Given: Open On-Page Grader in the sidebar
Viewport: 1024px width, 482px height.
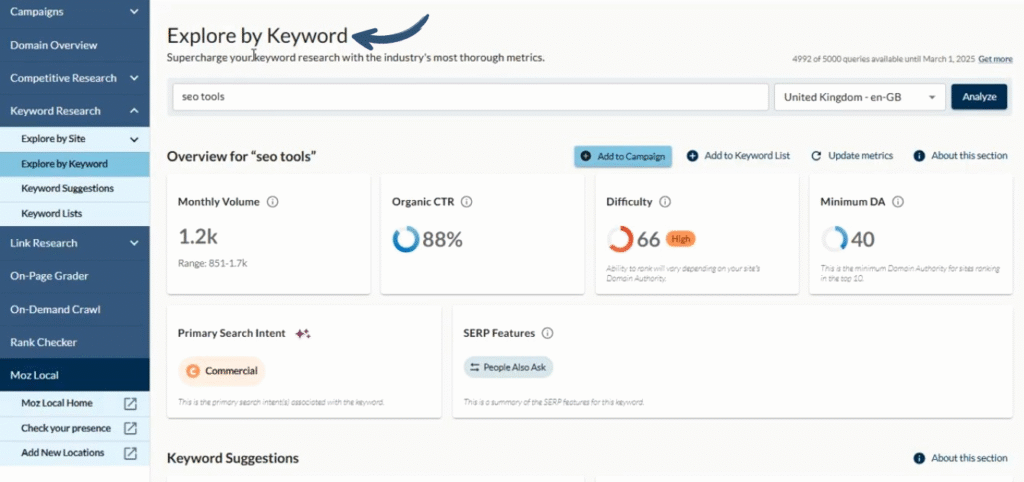Looking at the screenshot, I should tap(74, 276).
